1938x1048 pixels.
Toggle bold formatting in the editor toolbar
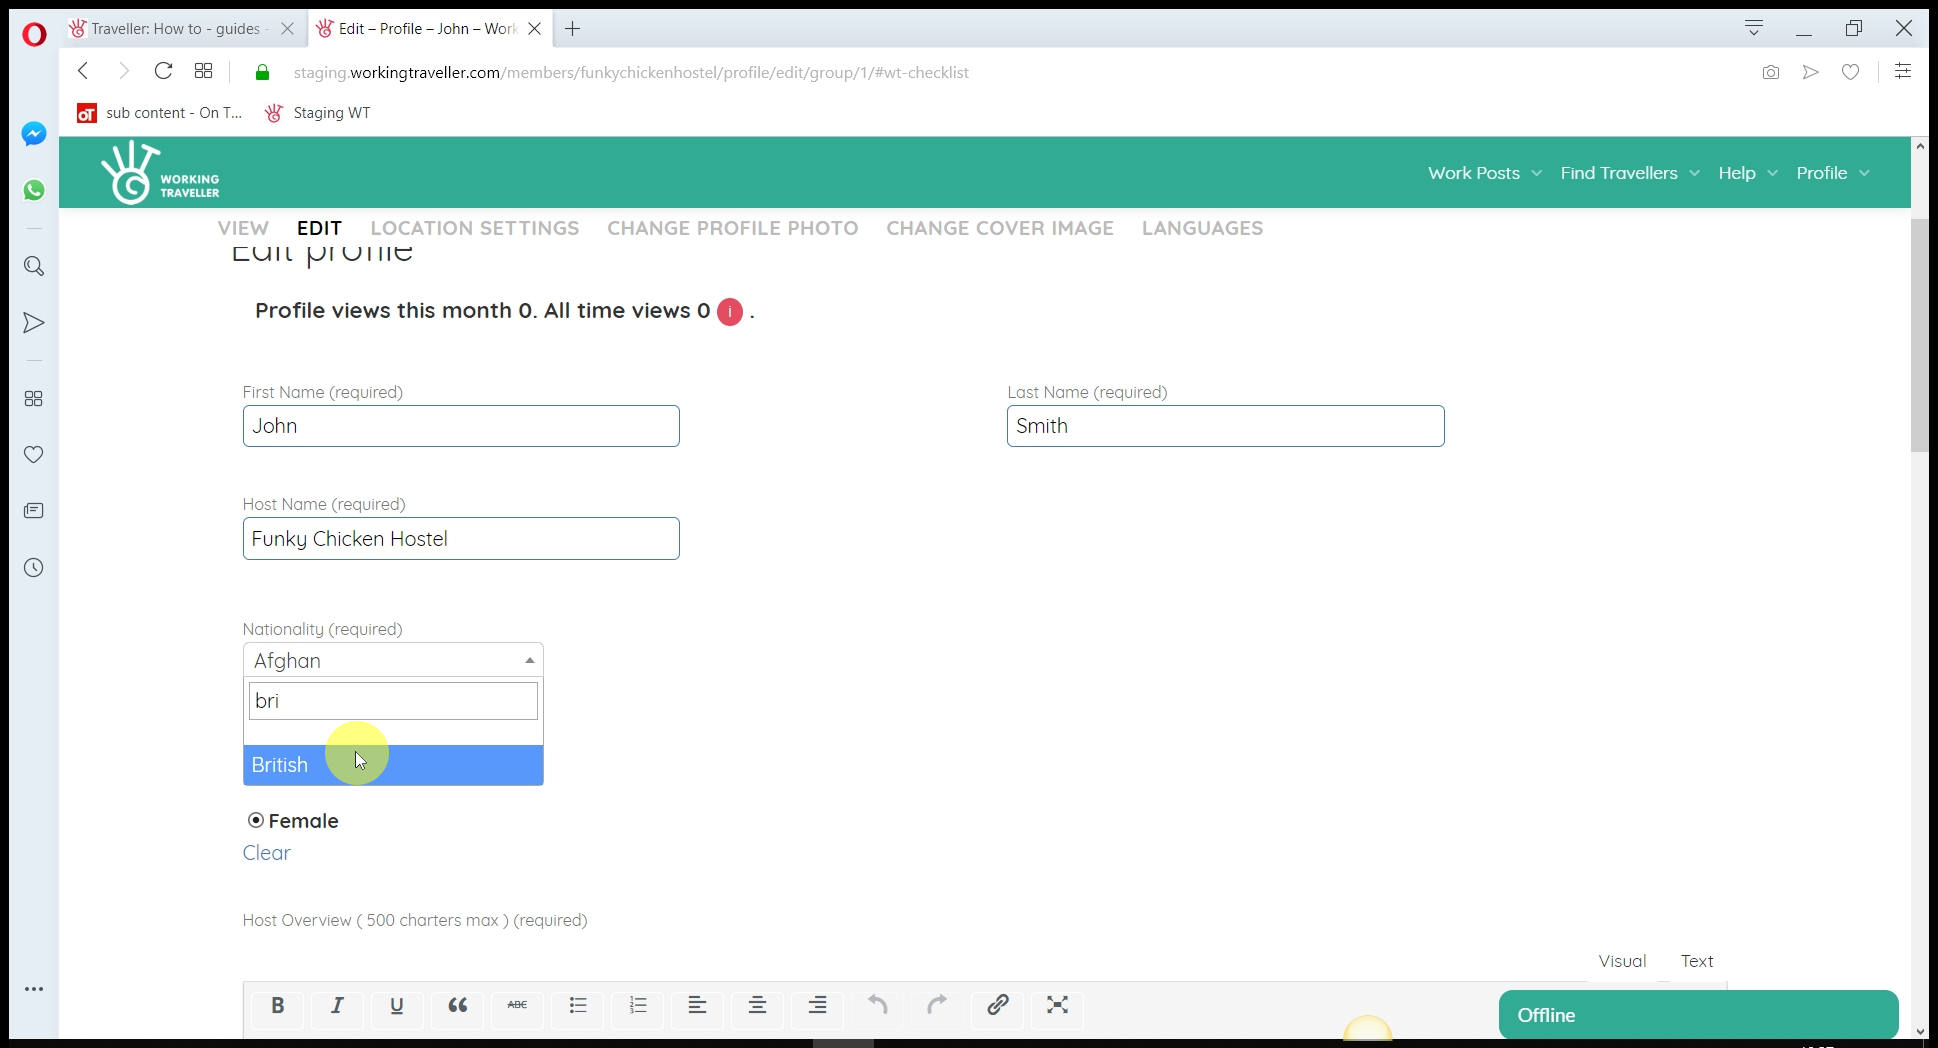pyautogui.click(x=278, y=1005)
